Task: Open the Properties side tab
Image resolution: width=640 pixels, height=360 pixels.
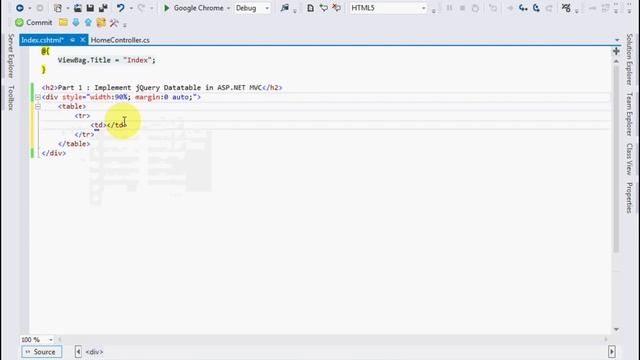Action: coord(629,198)
